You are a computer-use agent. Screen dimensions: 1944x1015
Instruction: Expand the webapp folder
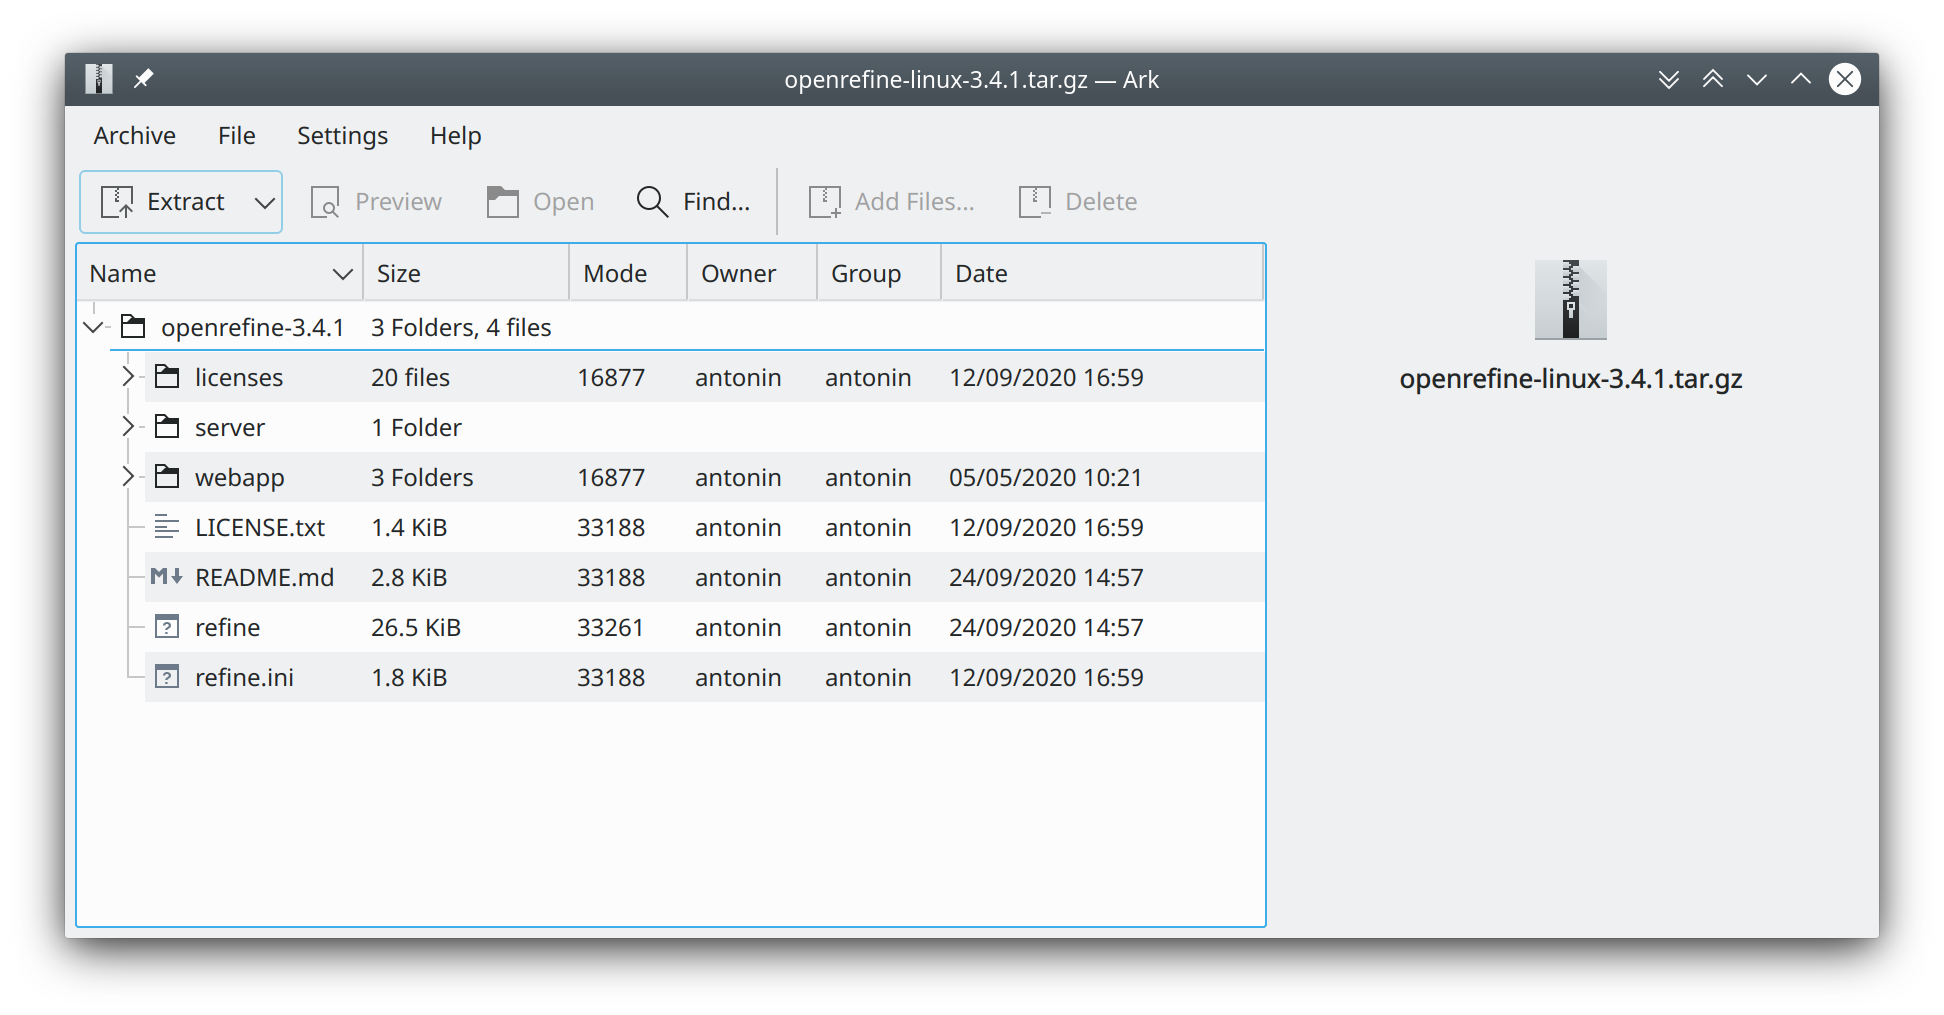pyautogui.click(x=128, y=477)
